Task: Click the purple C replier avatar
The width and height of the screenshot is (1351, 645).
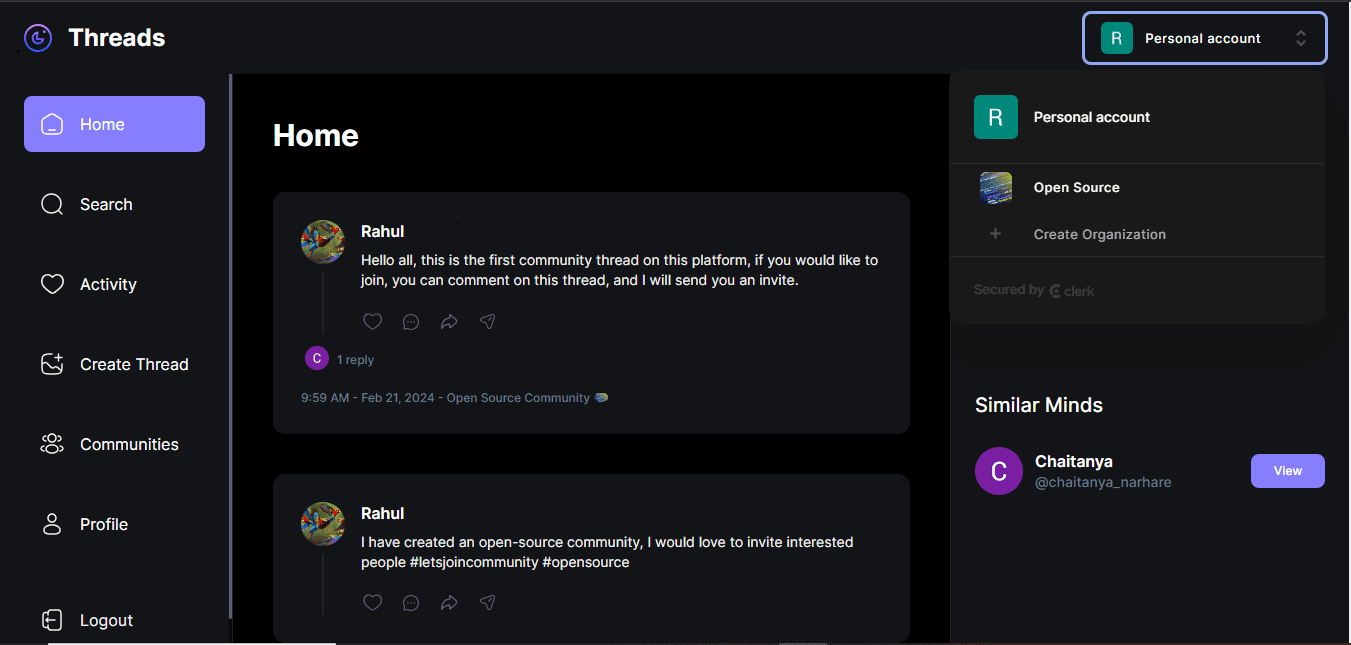Action: pyautogui.click(x=317, y=358)
